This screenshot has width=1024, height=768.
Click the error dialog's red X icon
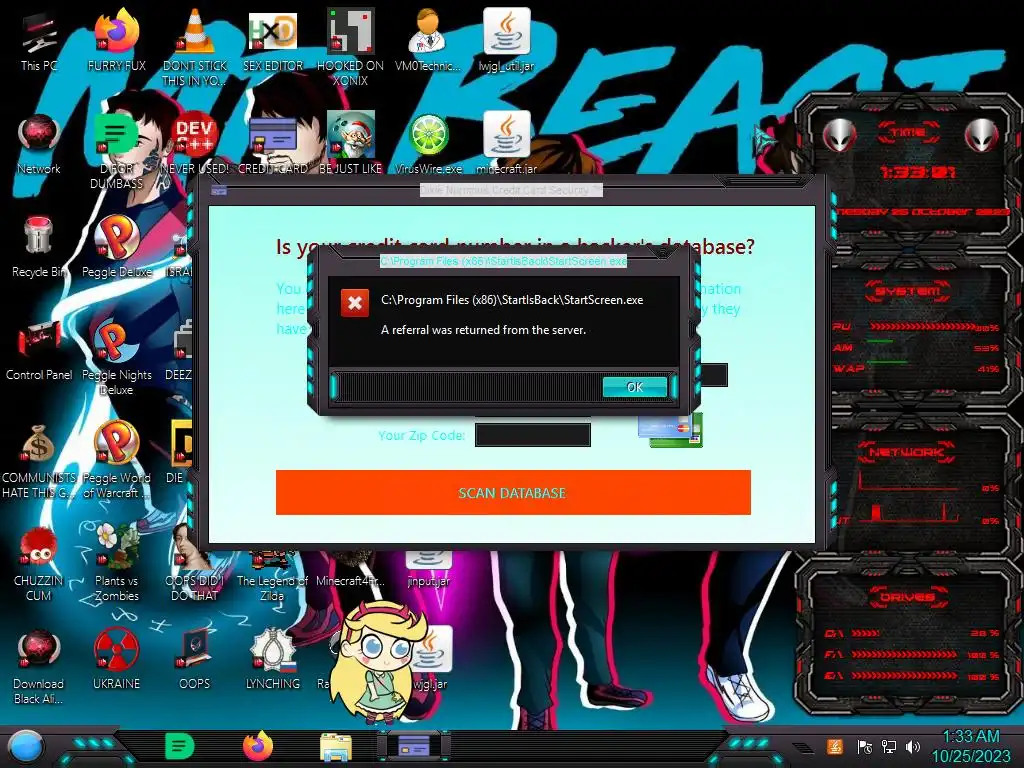pyautogui.click(x=355, y=303)
